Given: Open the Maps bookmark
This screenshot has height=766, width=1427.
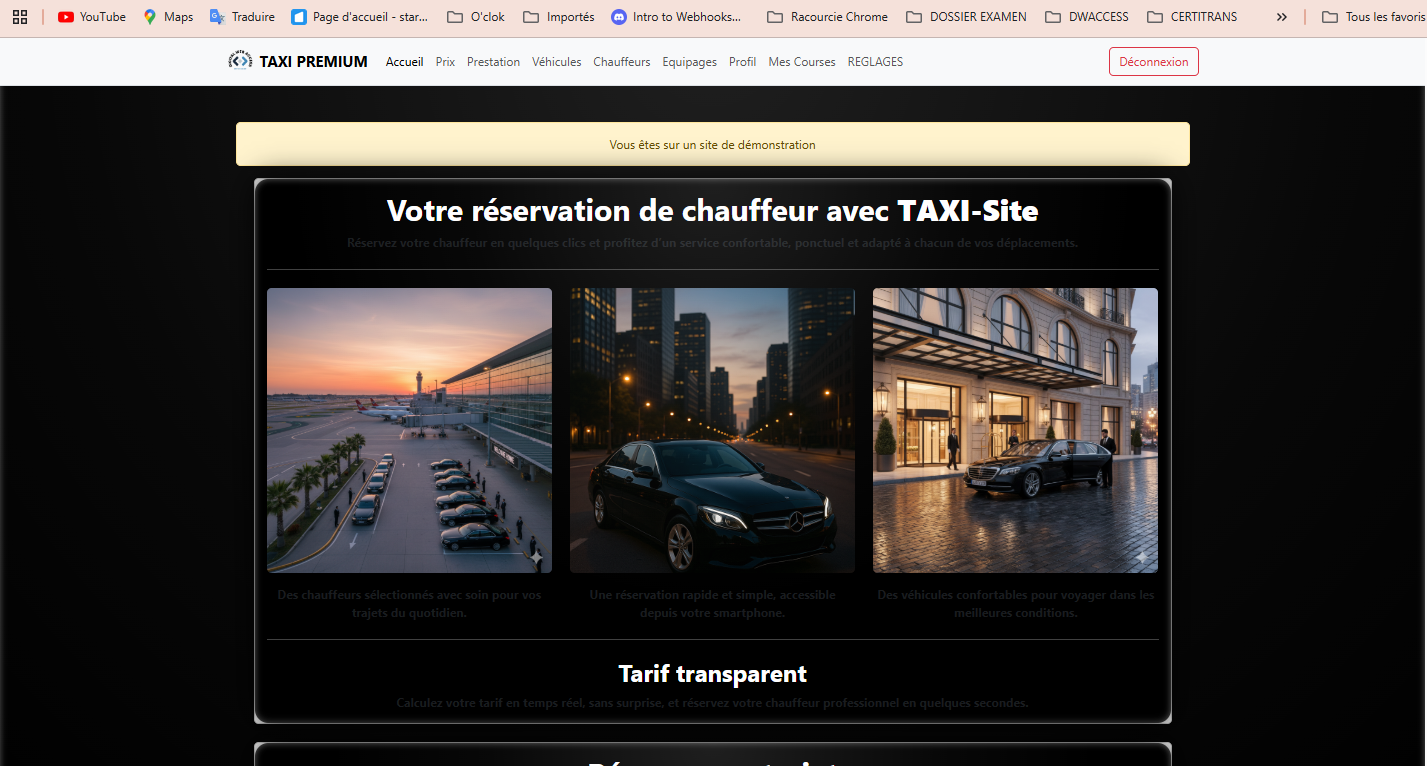Looking at the screenshot, I should (x=168, y=16).
